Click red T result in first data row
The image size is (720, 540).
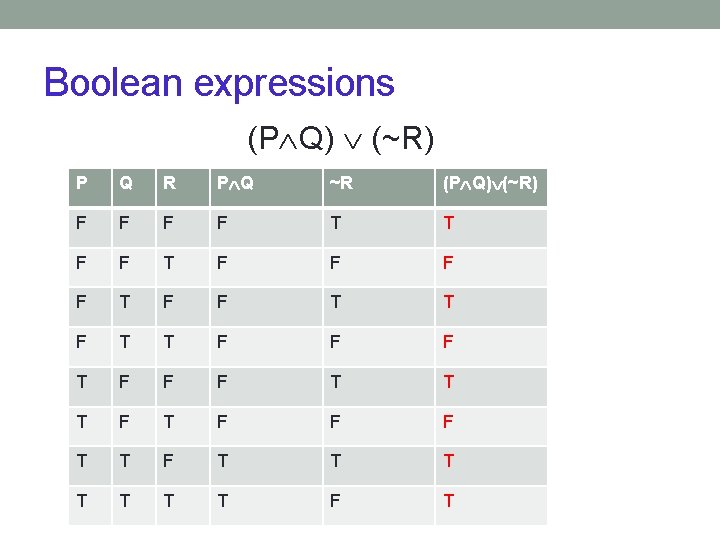(448, 223)
